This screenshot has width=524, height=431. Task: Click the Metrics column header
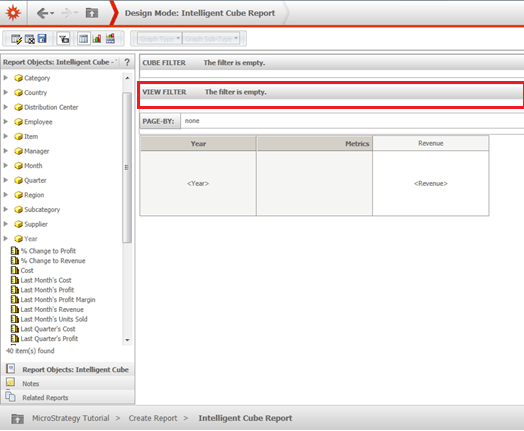(314, 144)
